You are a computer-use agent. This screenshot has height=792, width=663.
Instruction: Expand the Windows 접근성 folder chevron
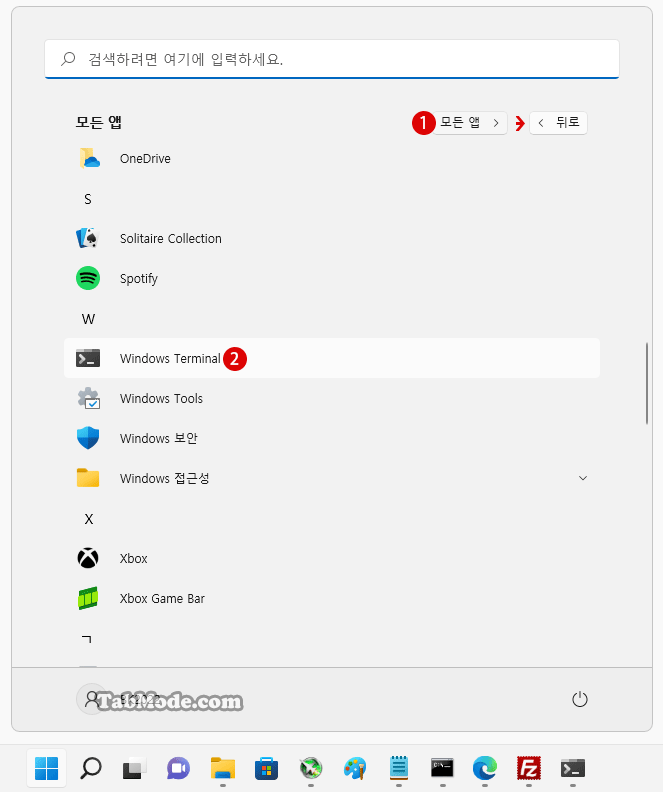[583, 478]
